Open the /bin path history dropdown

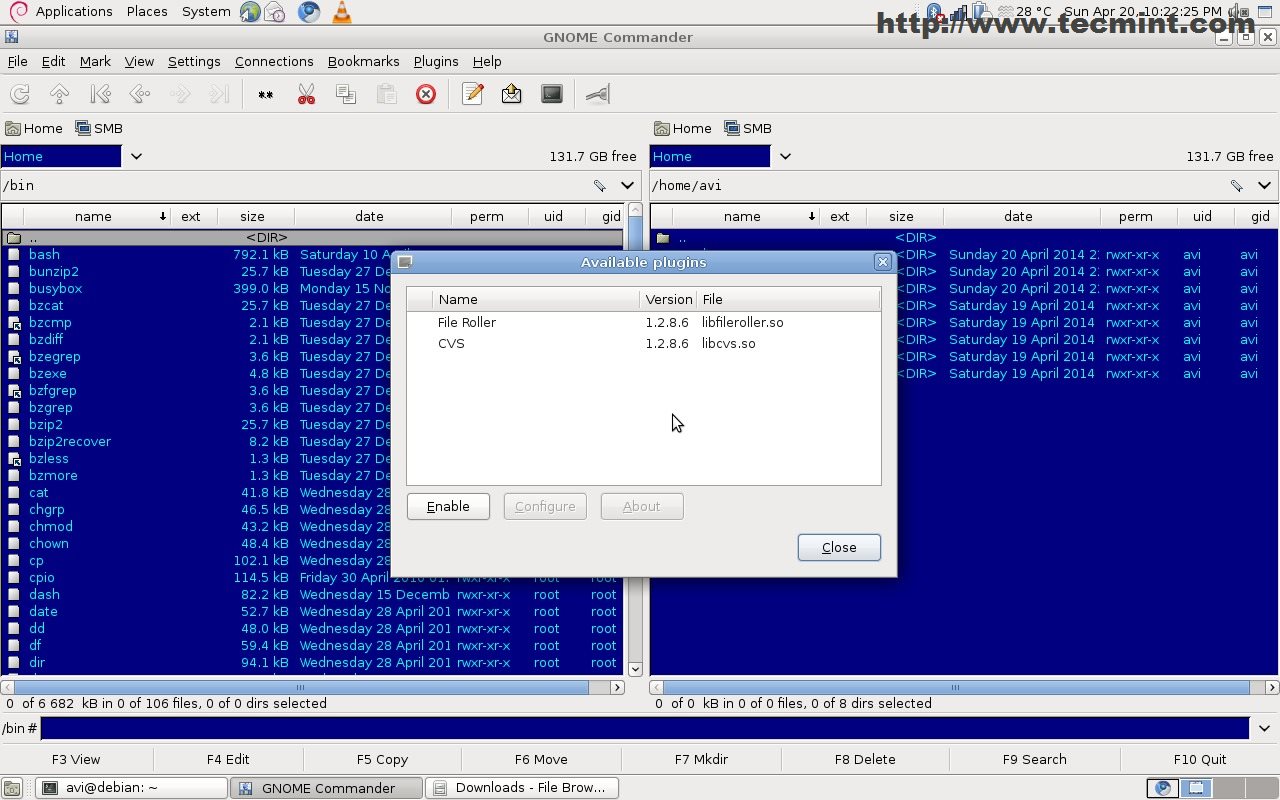pos(627,185)
